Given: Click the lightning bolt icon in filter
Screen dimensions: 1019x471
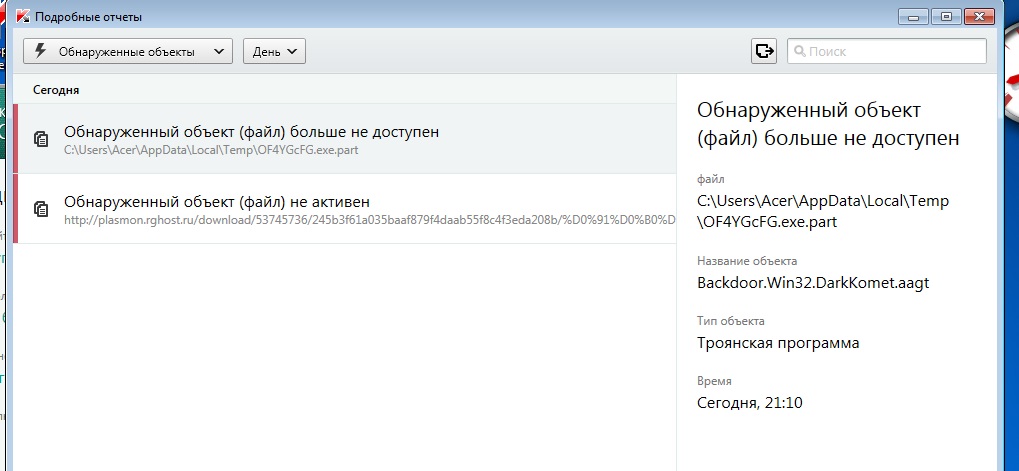Looking at the screenshot, I should click(x=41, y=51).
